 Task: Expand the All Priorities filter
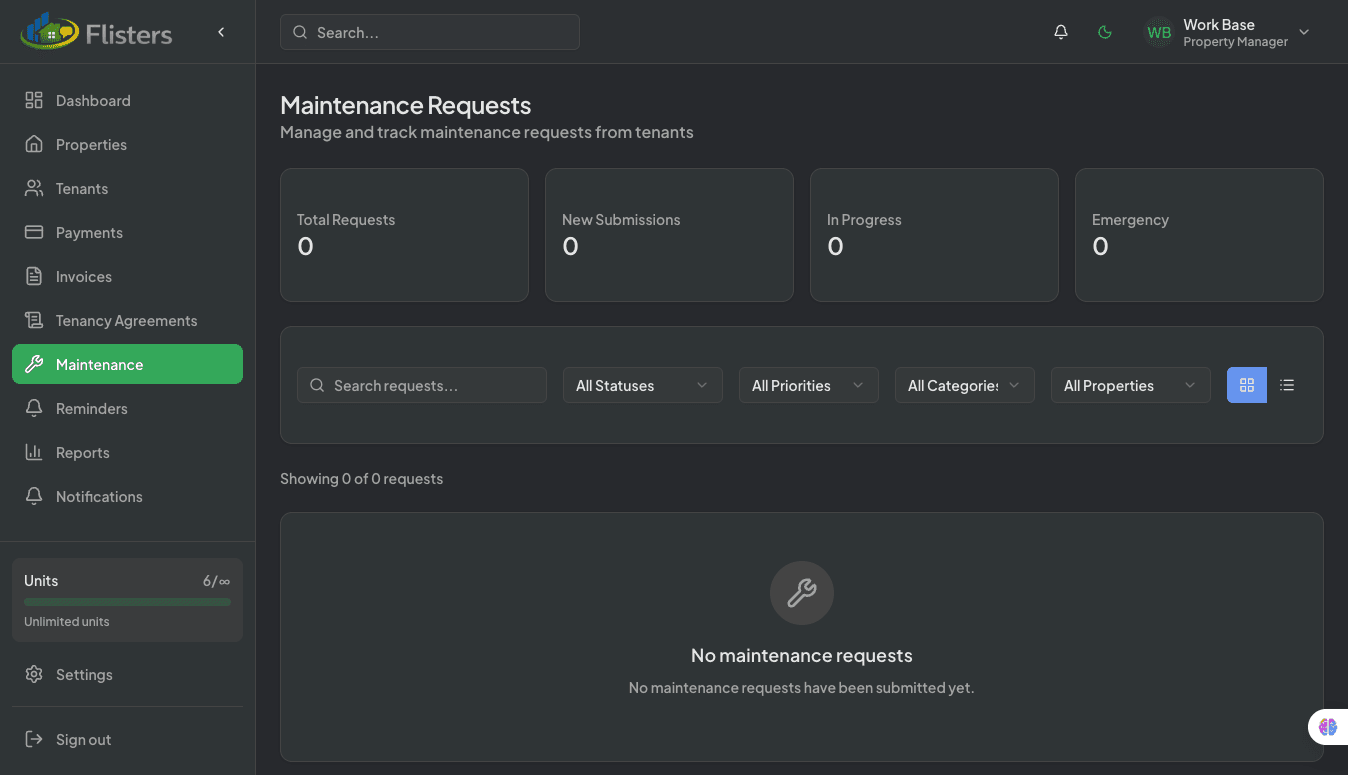(x=808, y=385)
